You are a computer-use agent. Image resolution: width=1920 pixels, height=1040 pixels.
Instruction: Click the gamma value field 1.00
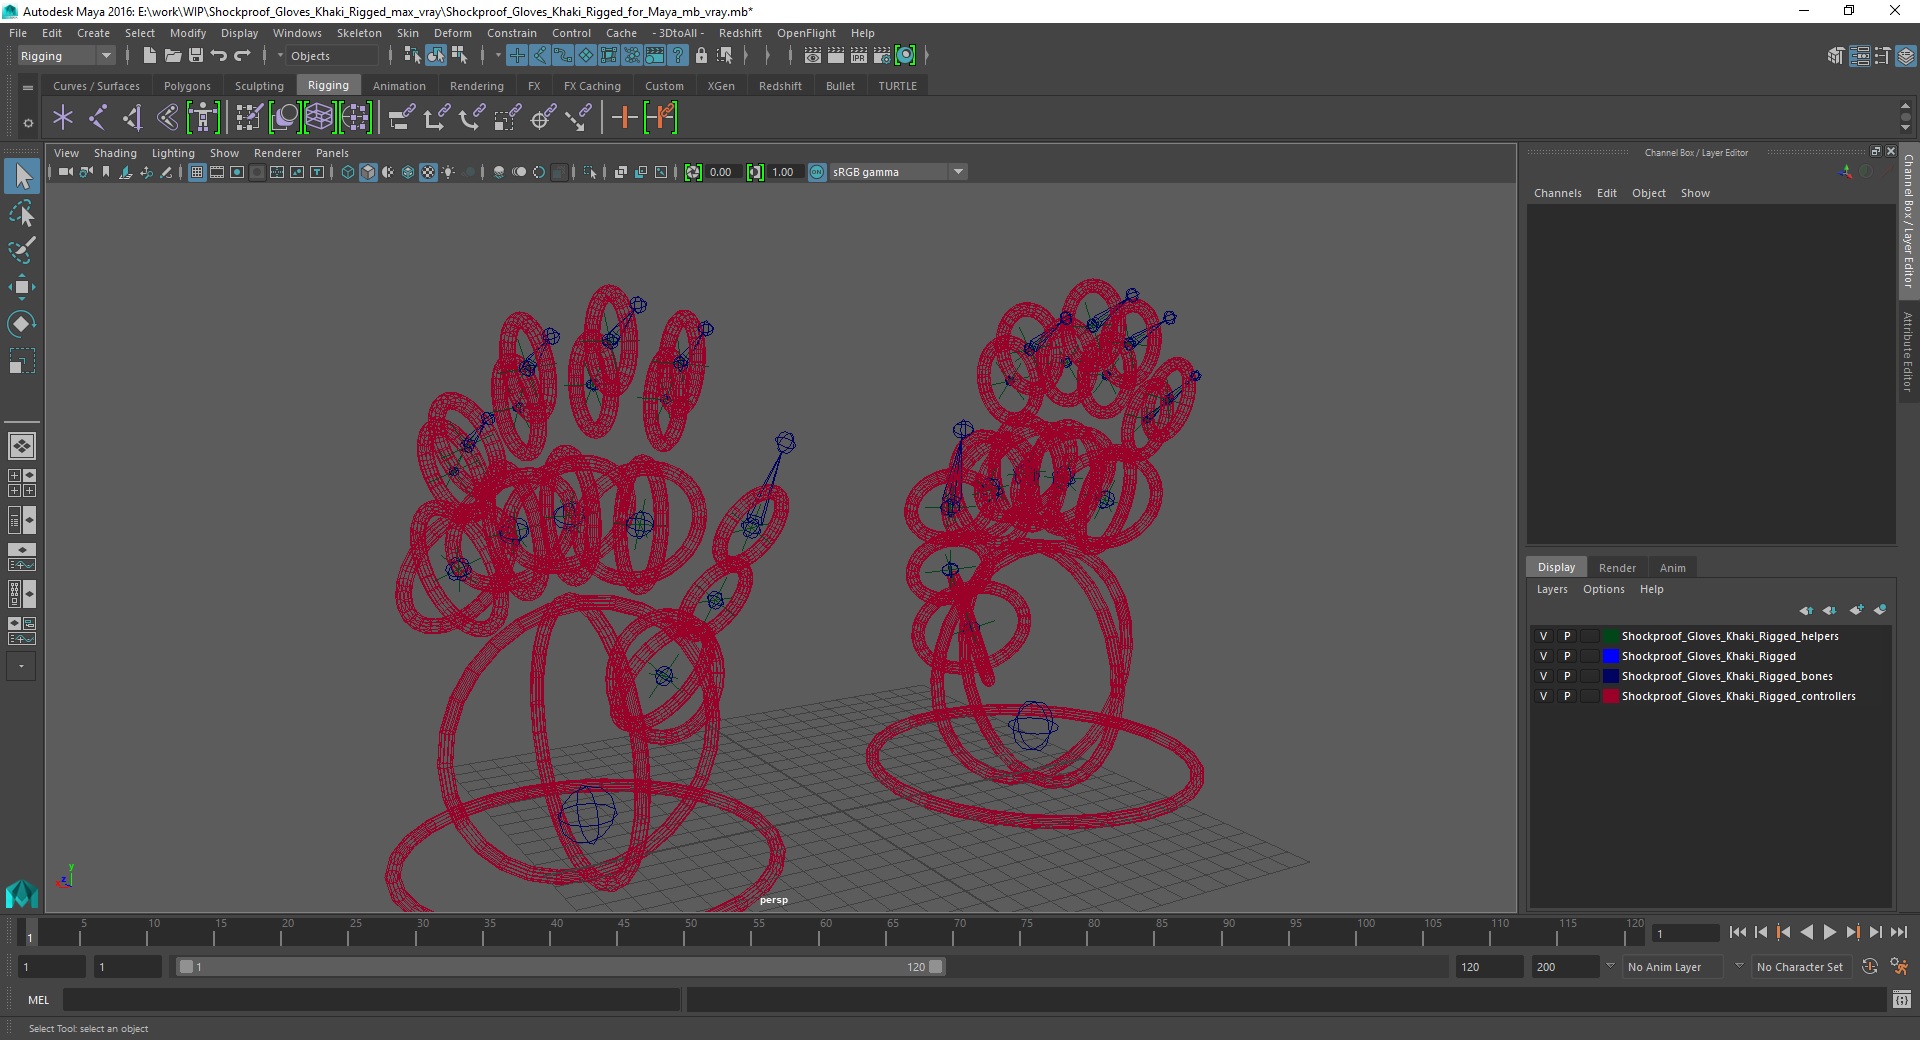click(784, 172)
